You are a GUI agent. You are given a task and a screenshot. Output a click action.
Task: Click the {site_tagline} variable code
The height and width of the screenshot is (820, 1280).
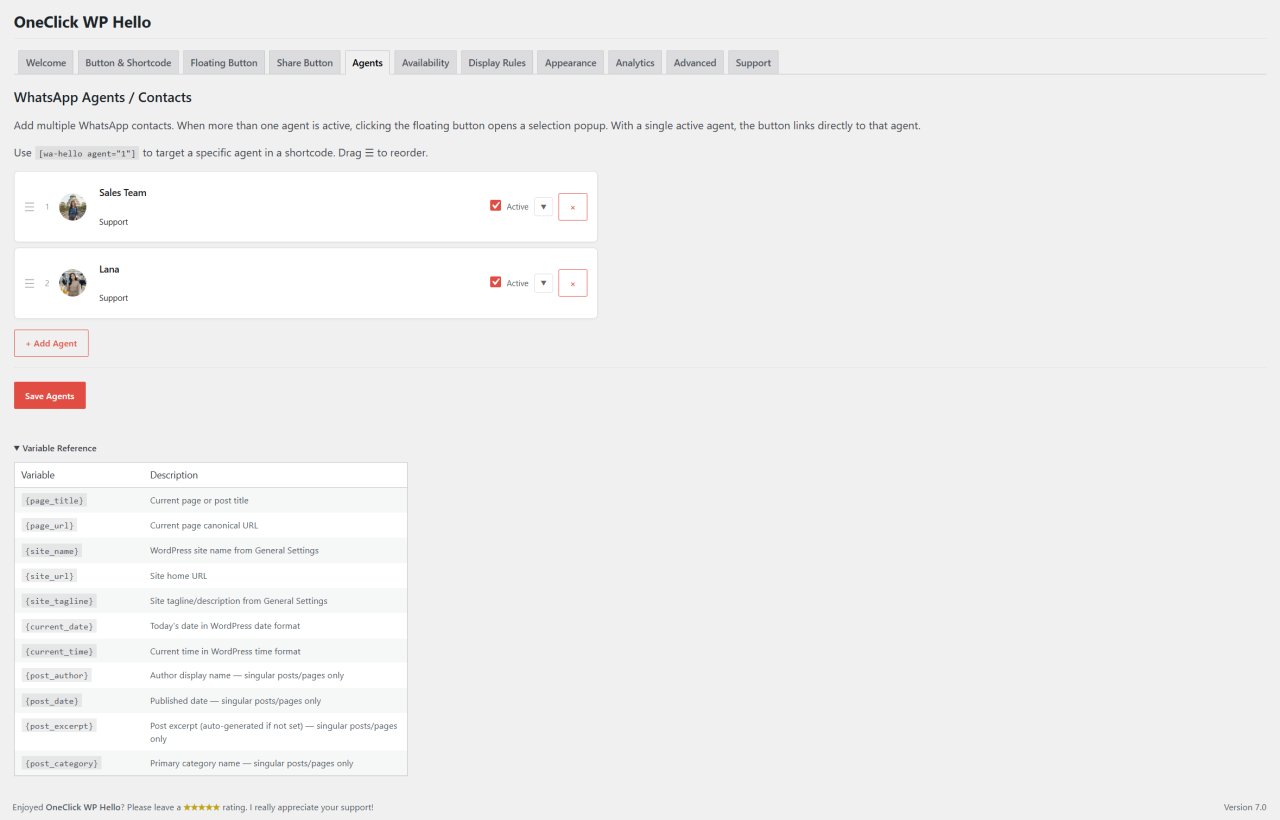pos(59,601)
